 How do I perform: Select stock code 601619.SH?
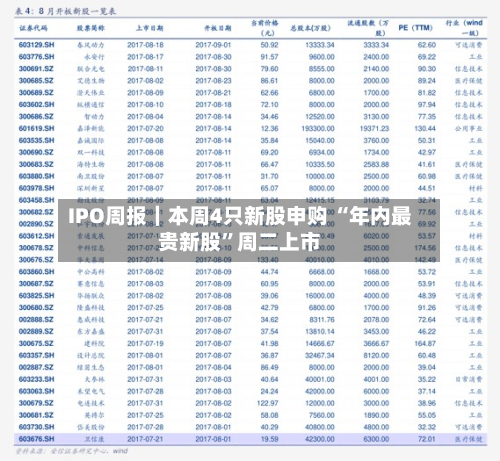36,129
